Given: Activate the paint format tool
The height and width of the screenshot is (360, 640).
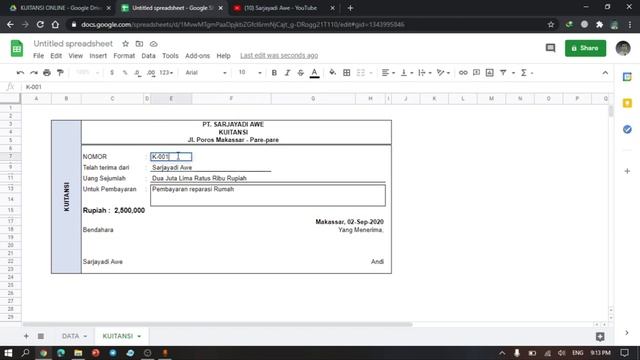Looking at the screenshot, I should point(60,73).
